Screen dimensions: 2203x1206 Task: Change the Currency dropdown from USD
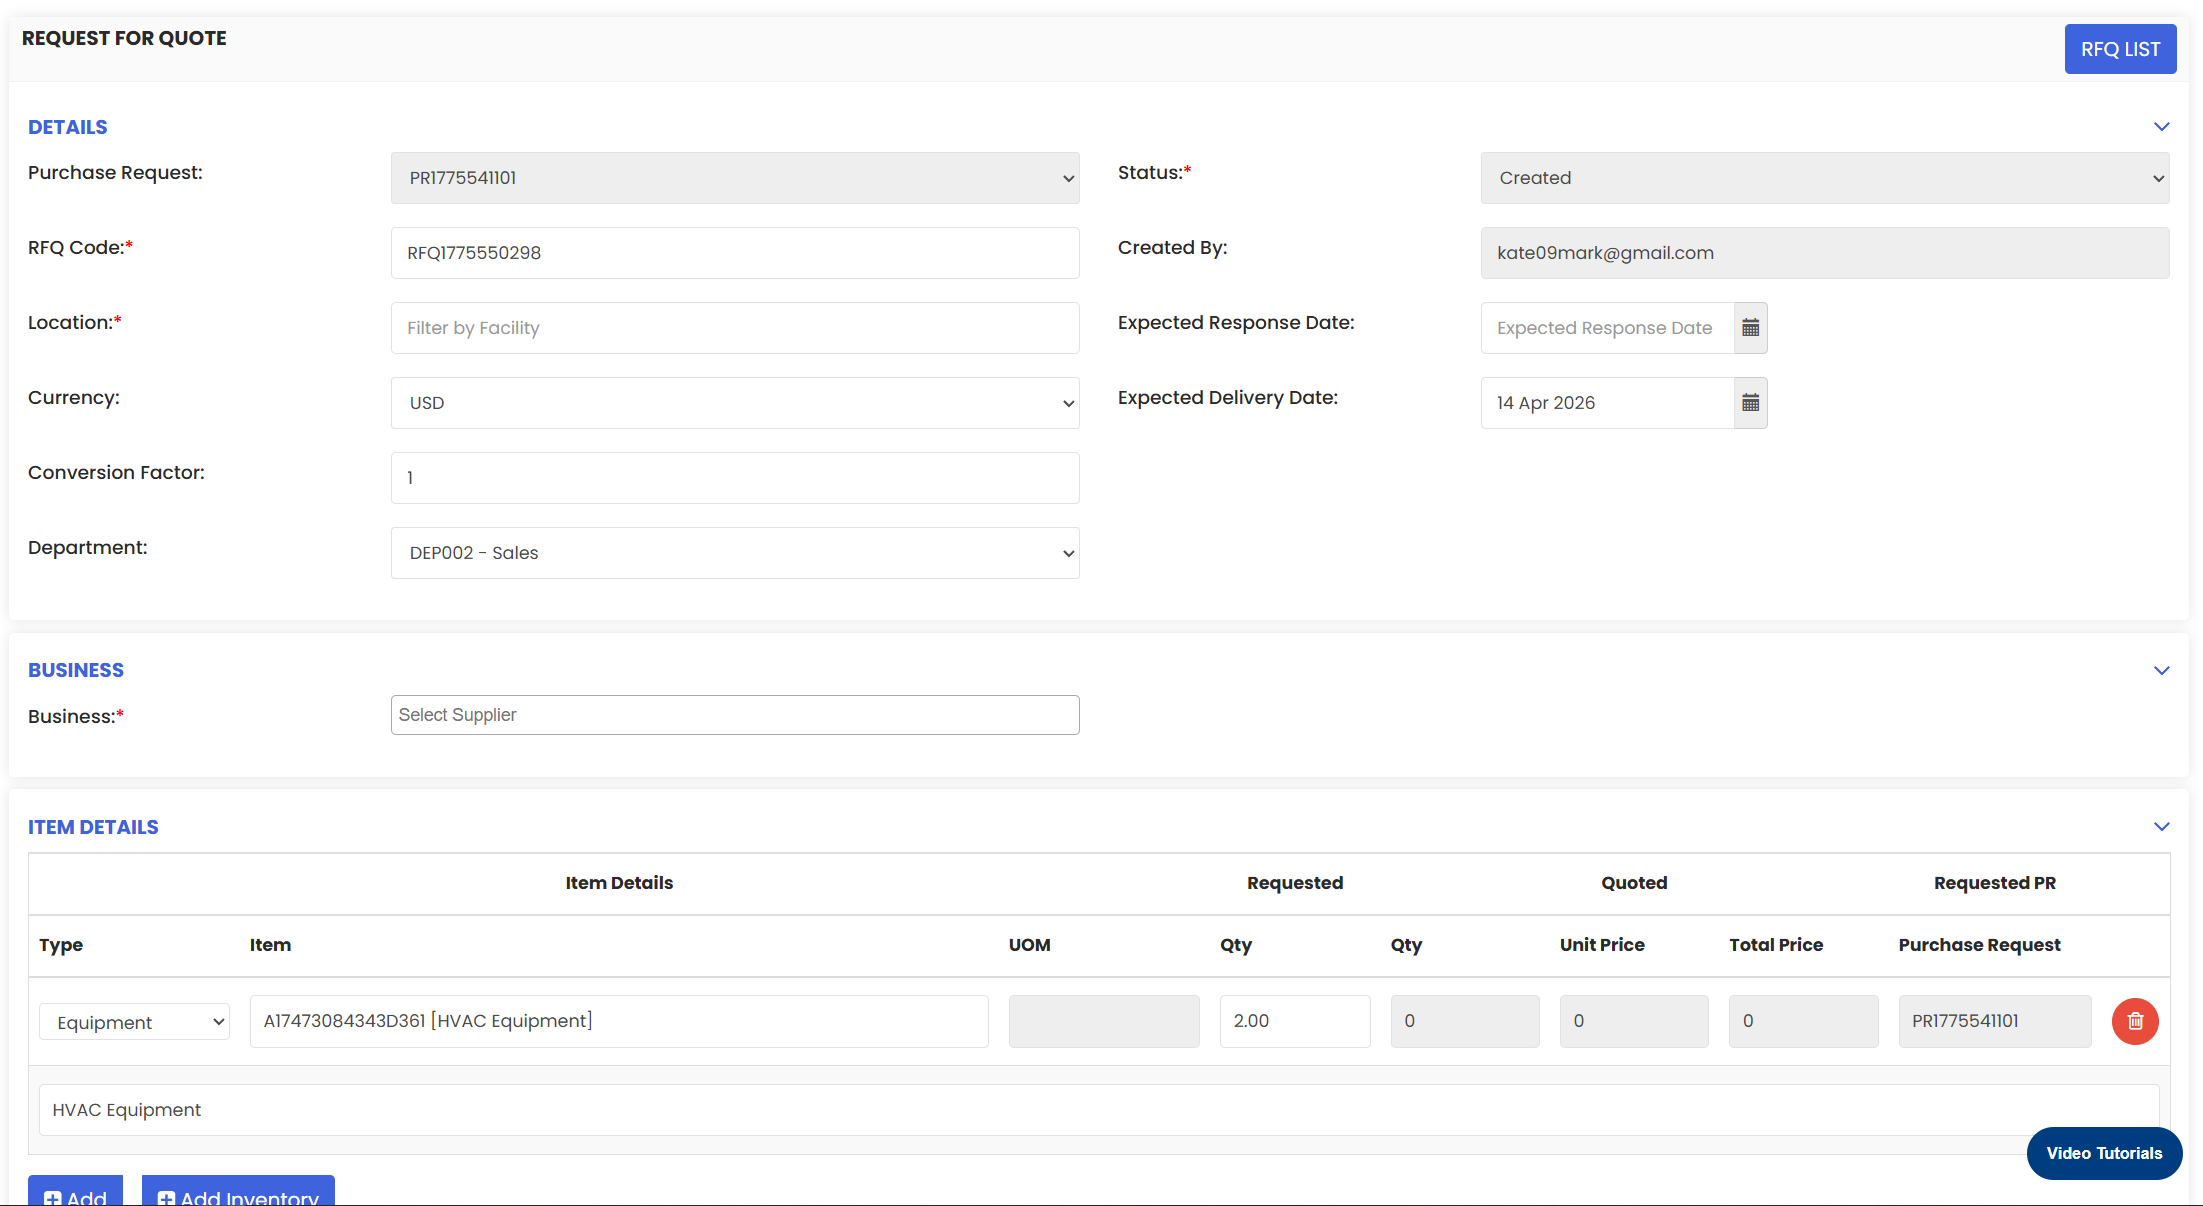tap(734, 403)
